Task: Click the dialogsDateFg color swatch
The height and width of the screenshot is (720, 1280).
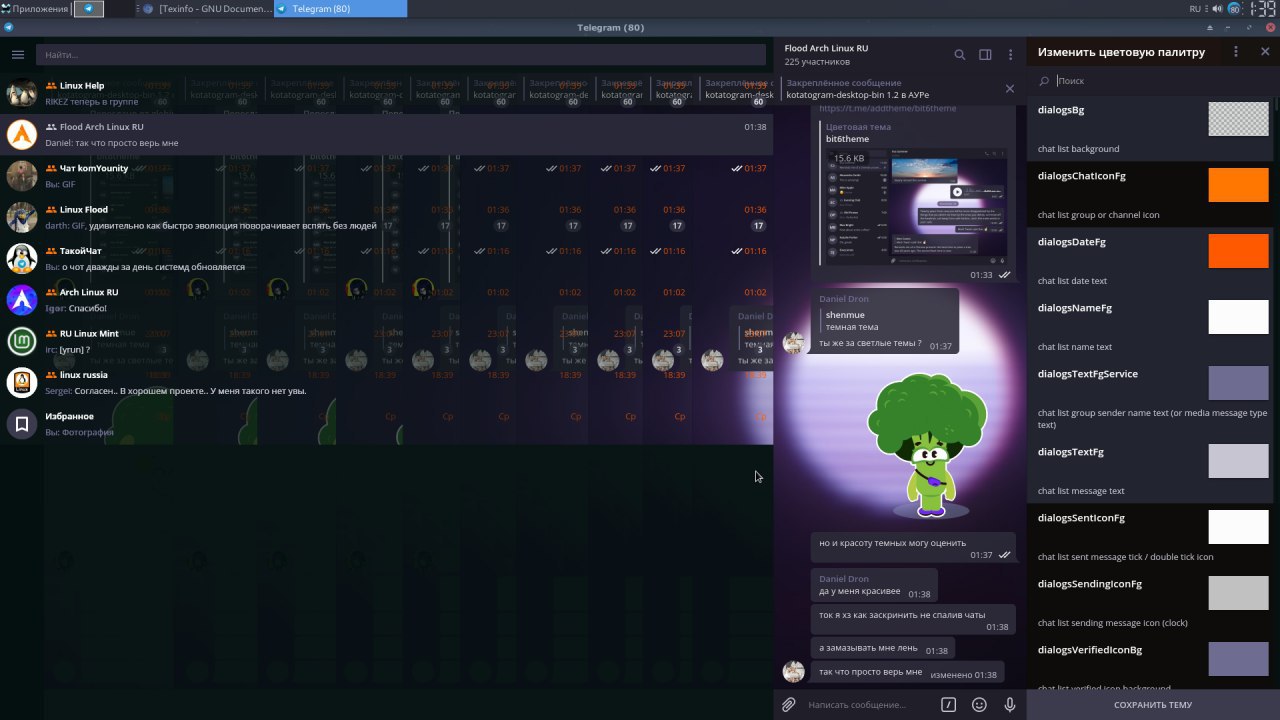Action: 1238,251
